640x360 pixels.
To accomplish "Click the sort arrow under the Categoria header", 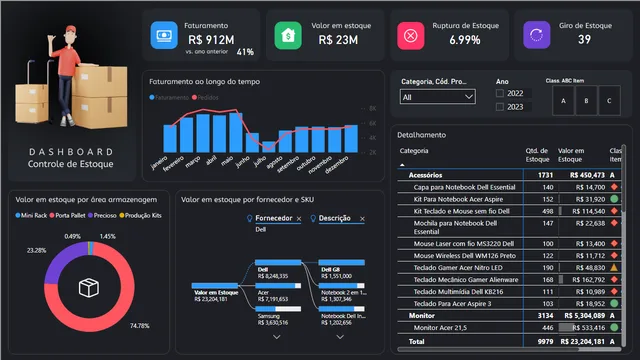I will click(402, 165).
